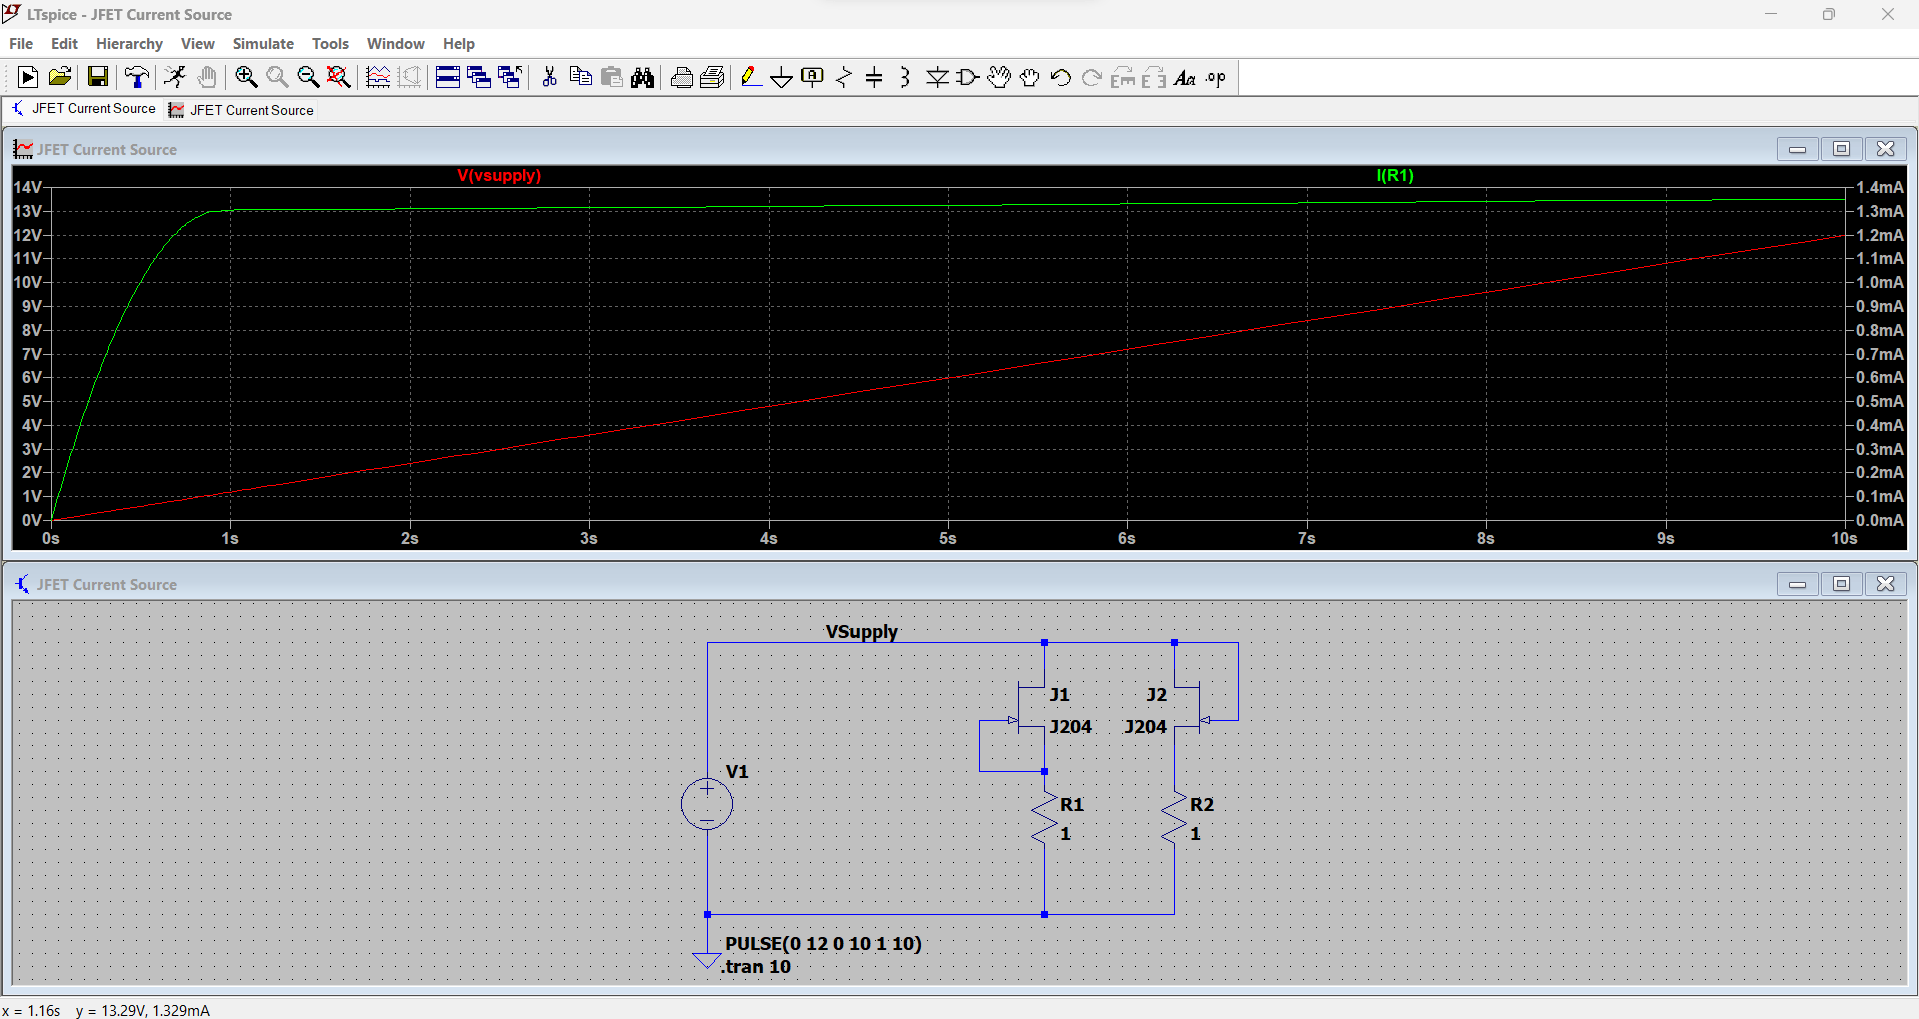Save the schematic with the floppy icon
The height and width of the screenshot is (1019, 1919).
tap(98, 77)
